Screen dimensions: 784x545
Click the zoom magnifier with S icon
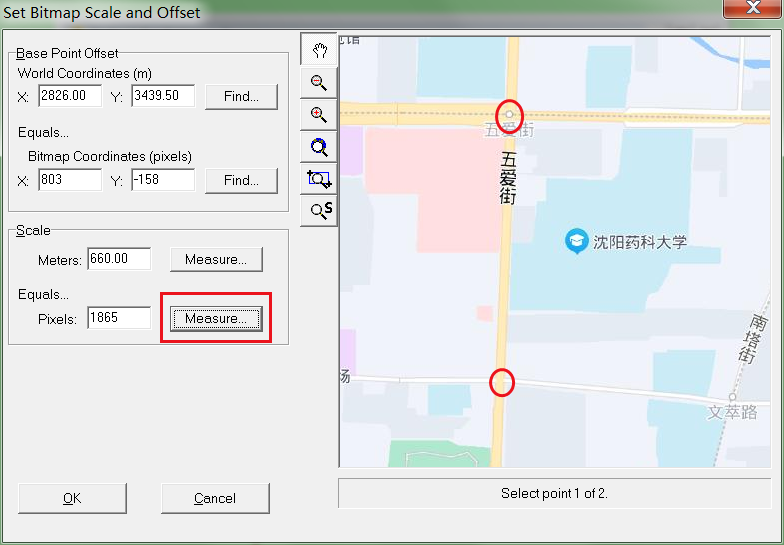click(320, 210)
